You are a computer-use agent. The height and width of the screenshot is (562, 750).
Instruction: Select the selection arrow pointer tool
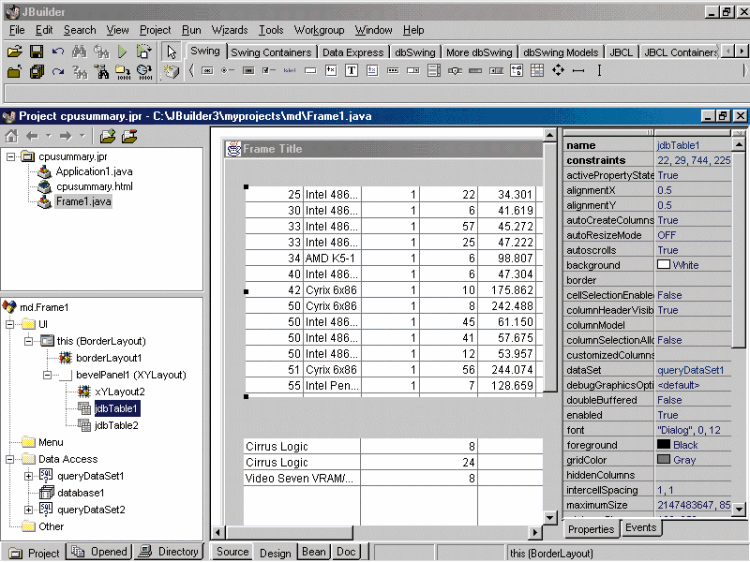click(171, 52)
